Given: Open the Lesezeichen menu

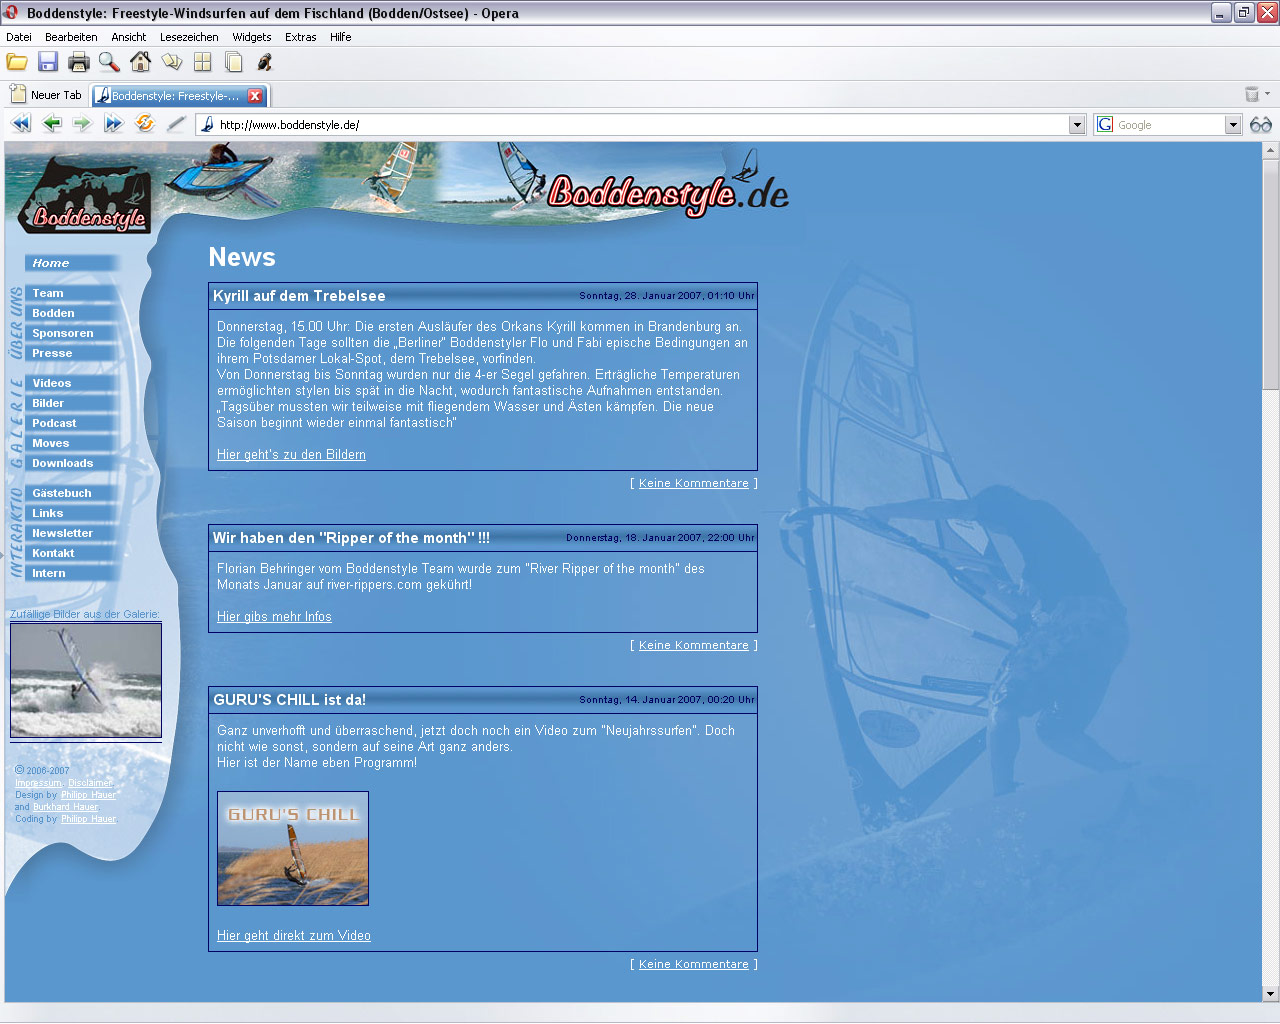Looking at the screenshot, I should pyautogui.click(x=189, y=37).
